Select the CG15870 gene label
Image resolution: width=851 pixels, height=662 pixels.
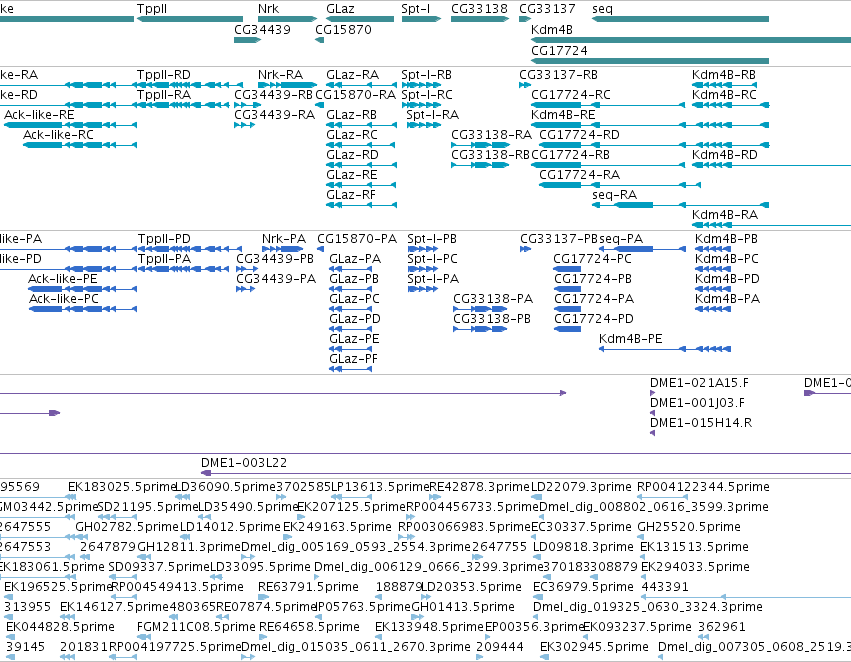click(344, 29)
